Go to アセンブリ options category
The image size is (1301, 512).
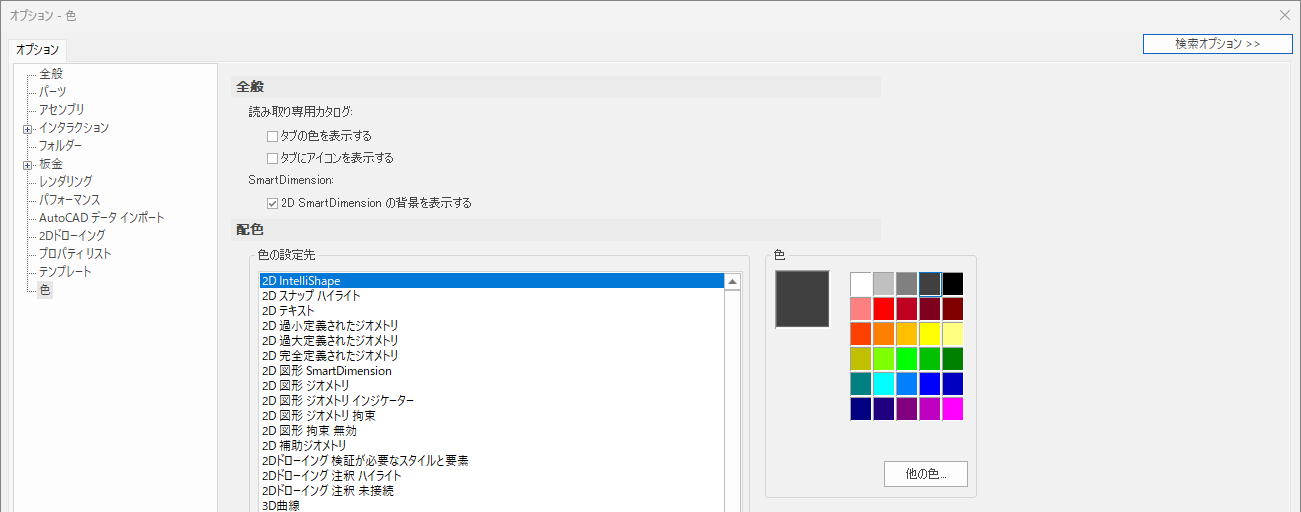(62, 110)
